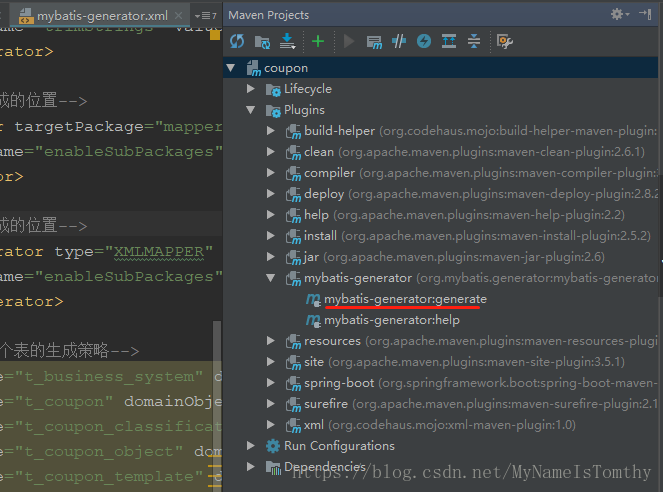Image resolution: width=663 pixels, height=492 pixels.
Task: Select the xml plugin row
Action: (x=440, y=425)
